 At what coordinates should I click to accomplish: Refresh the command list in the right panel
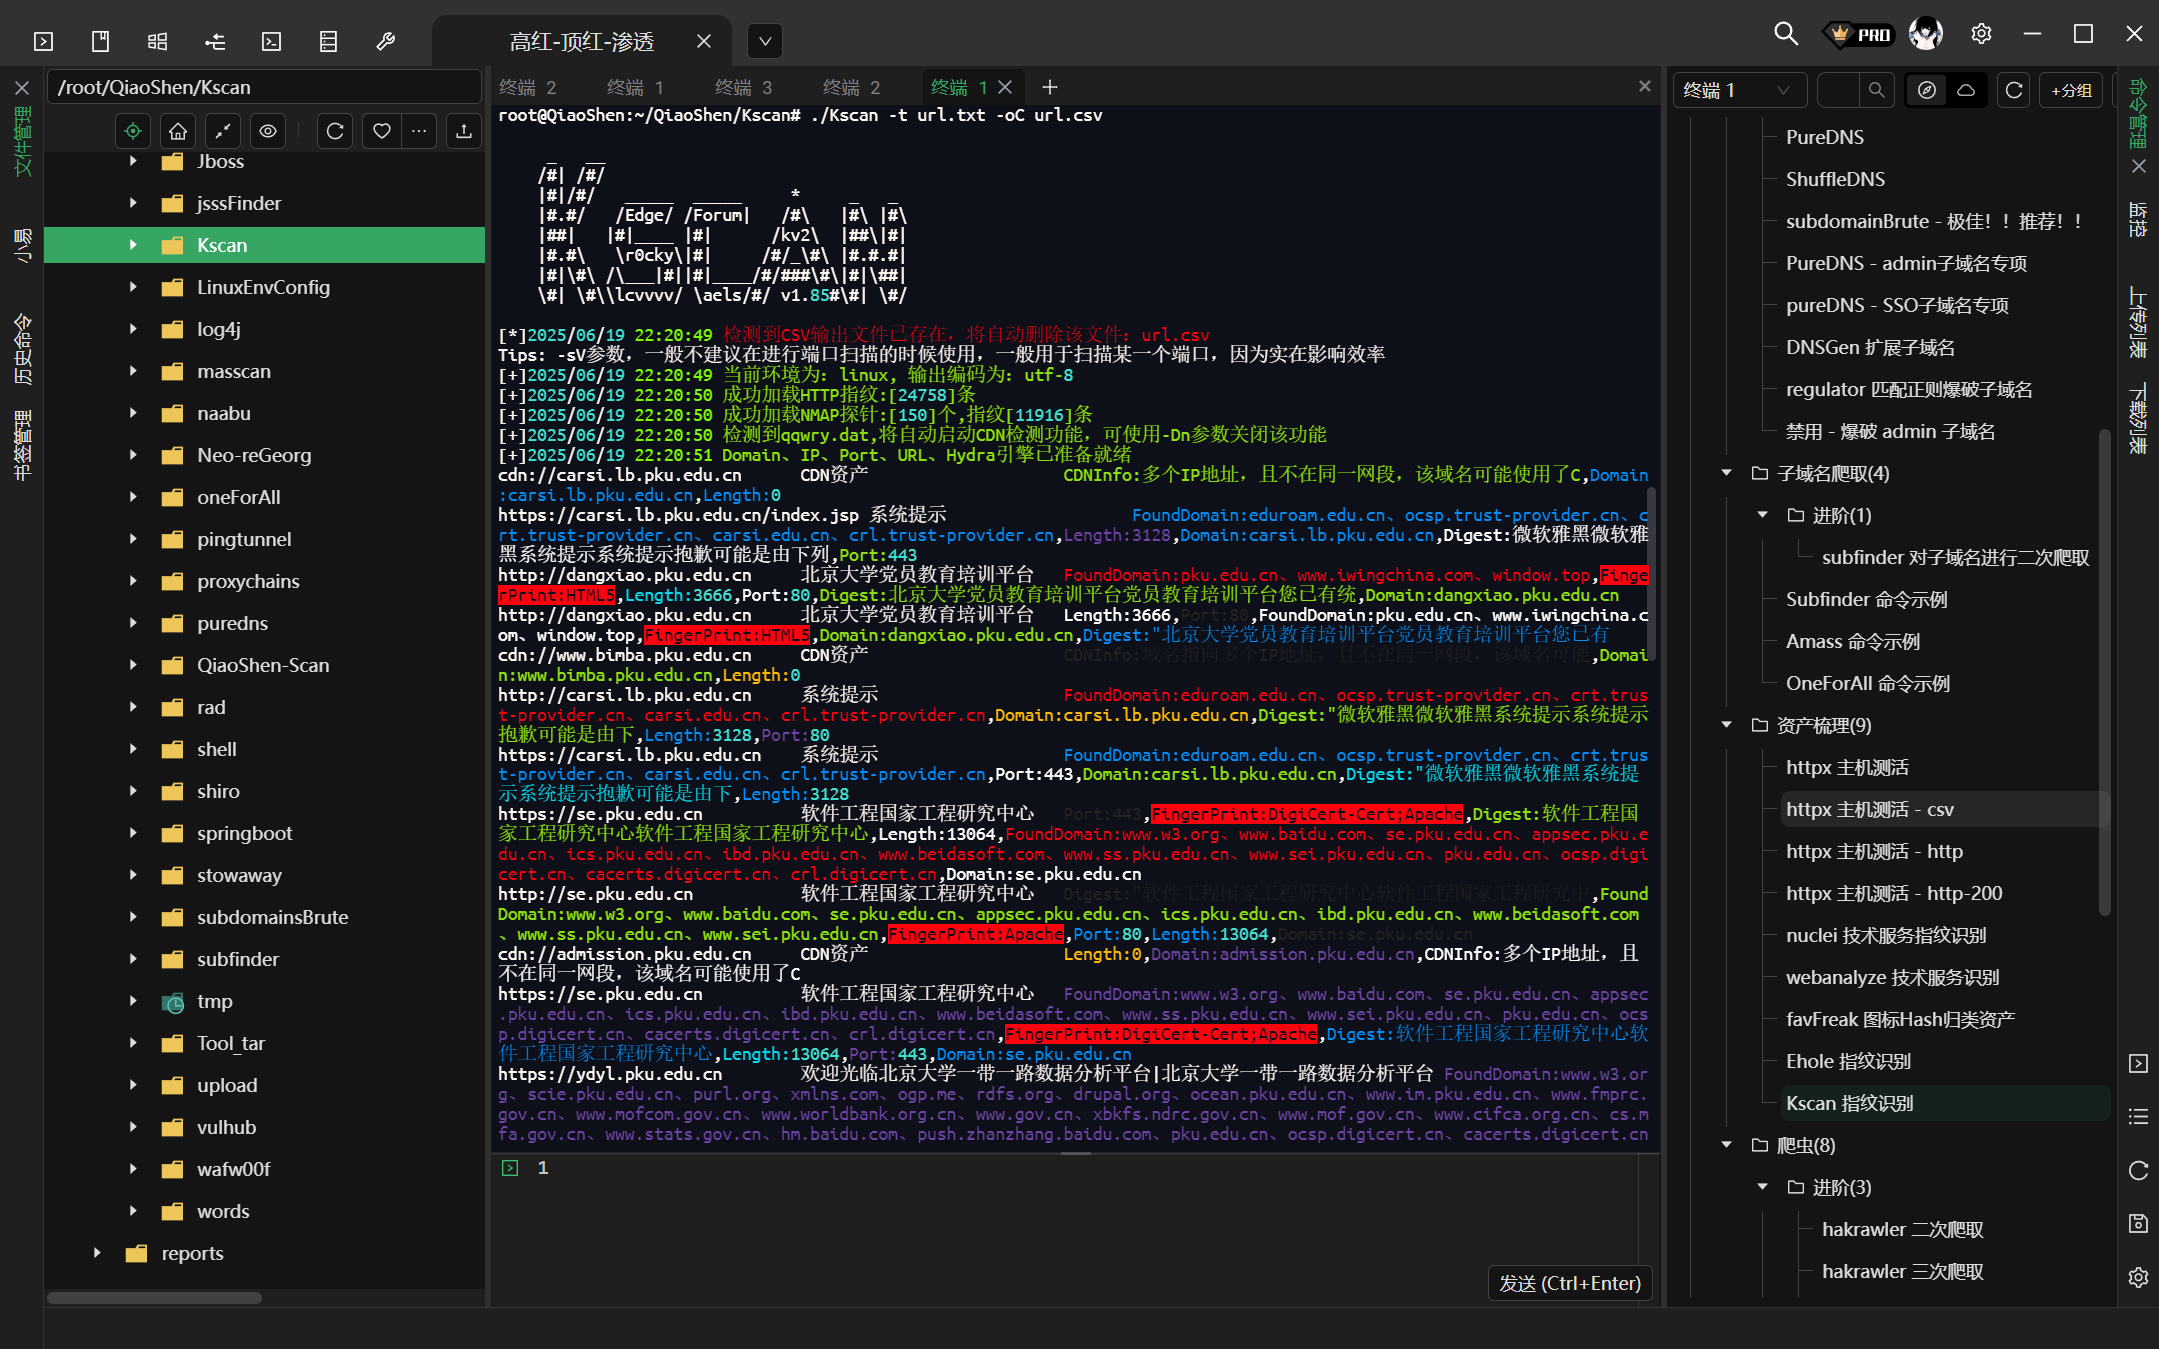point(2014,90)
